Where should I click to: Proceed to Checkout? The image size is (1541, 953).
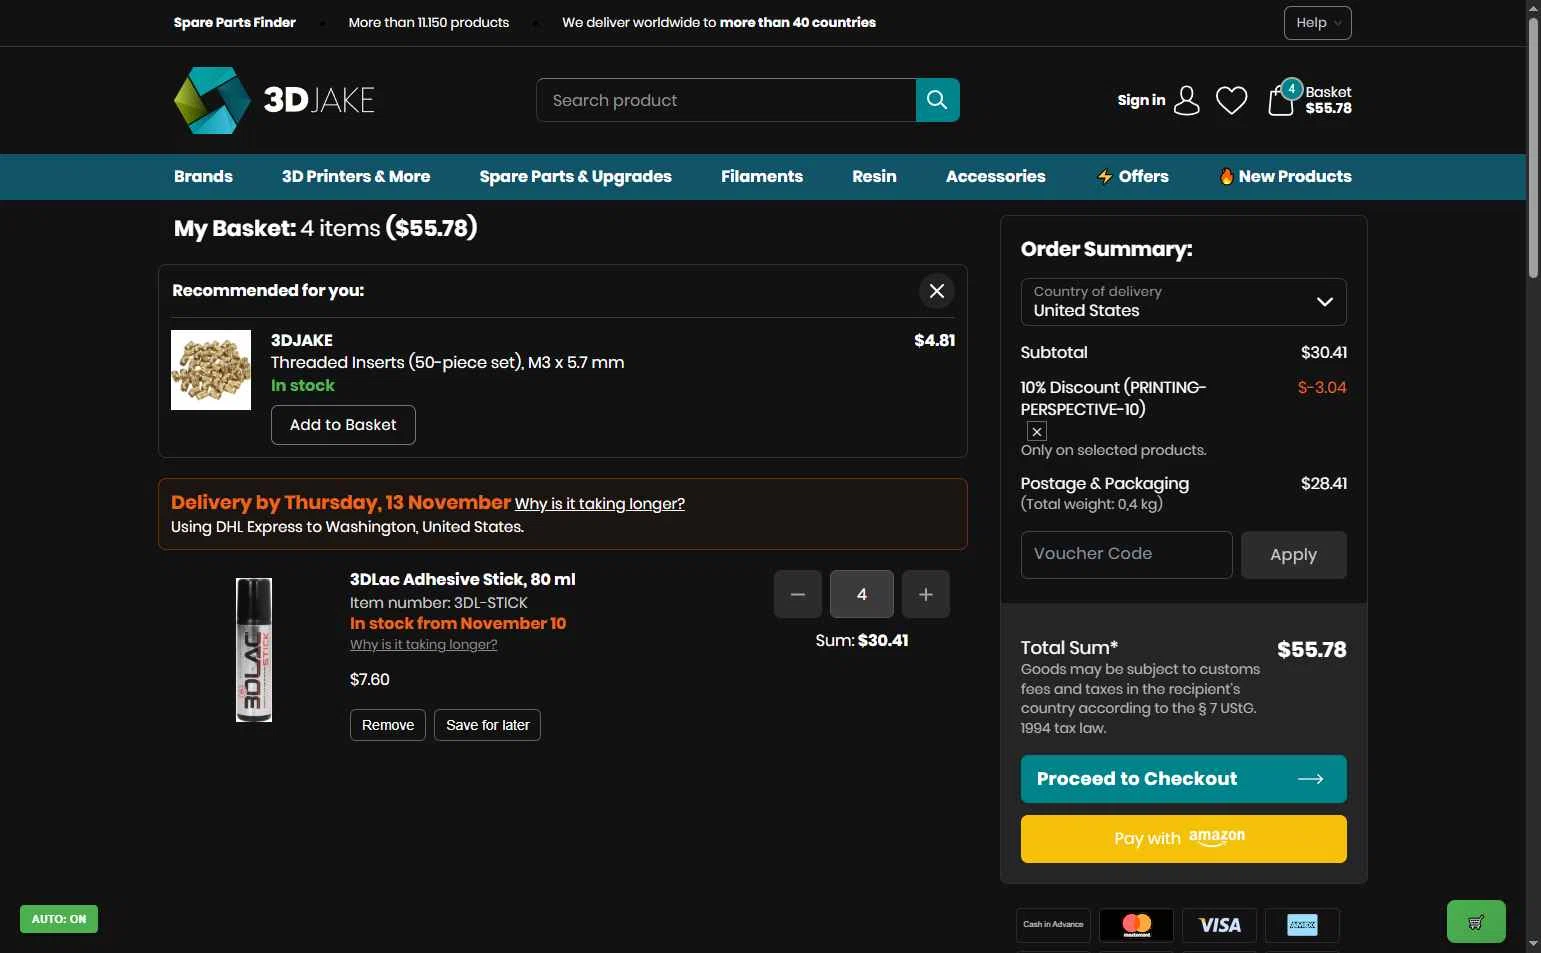(x=1183, y=779)
